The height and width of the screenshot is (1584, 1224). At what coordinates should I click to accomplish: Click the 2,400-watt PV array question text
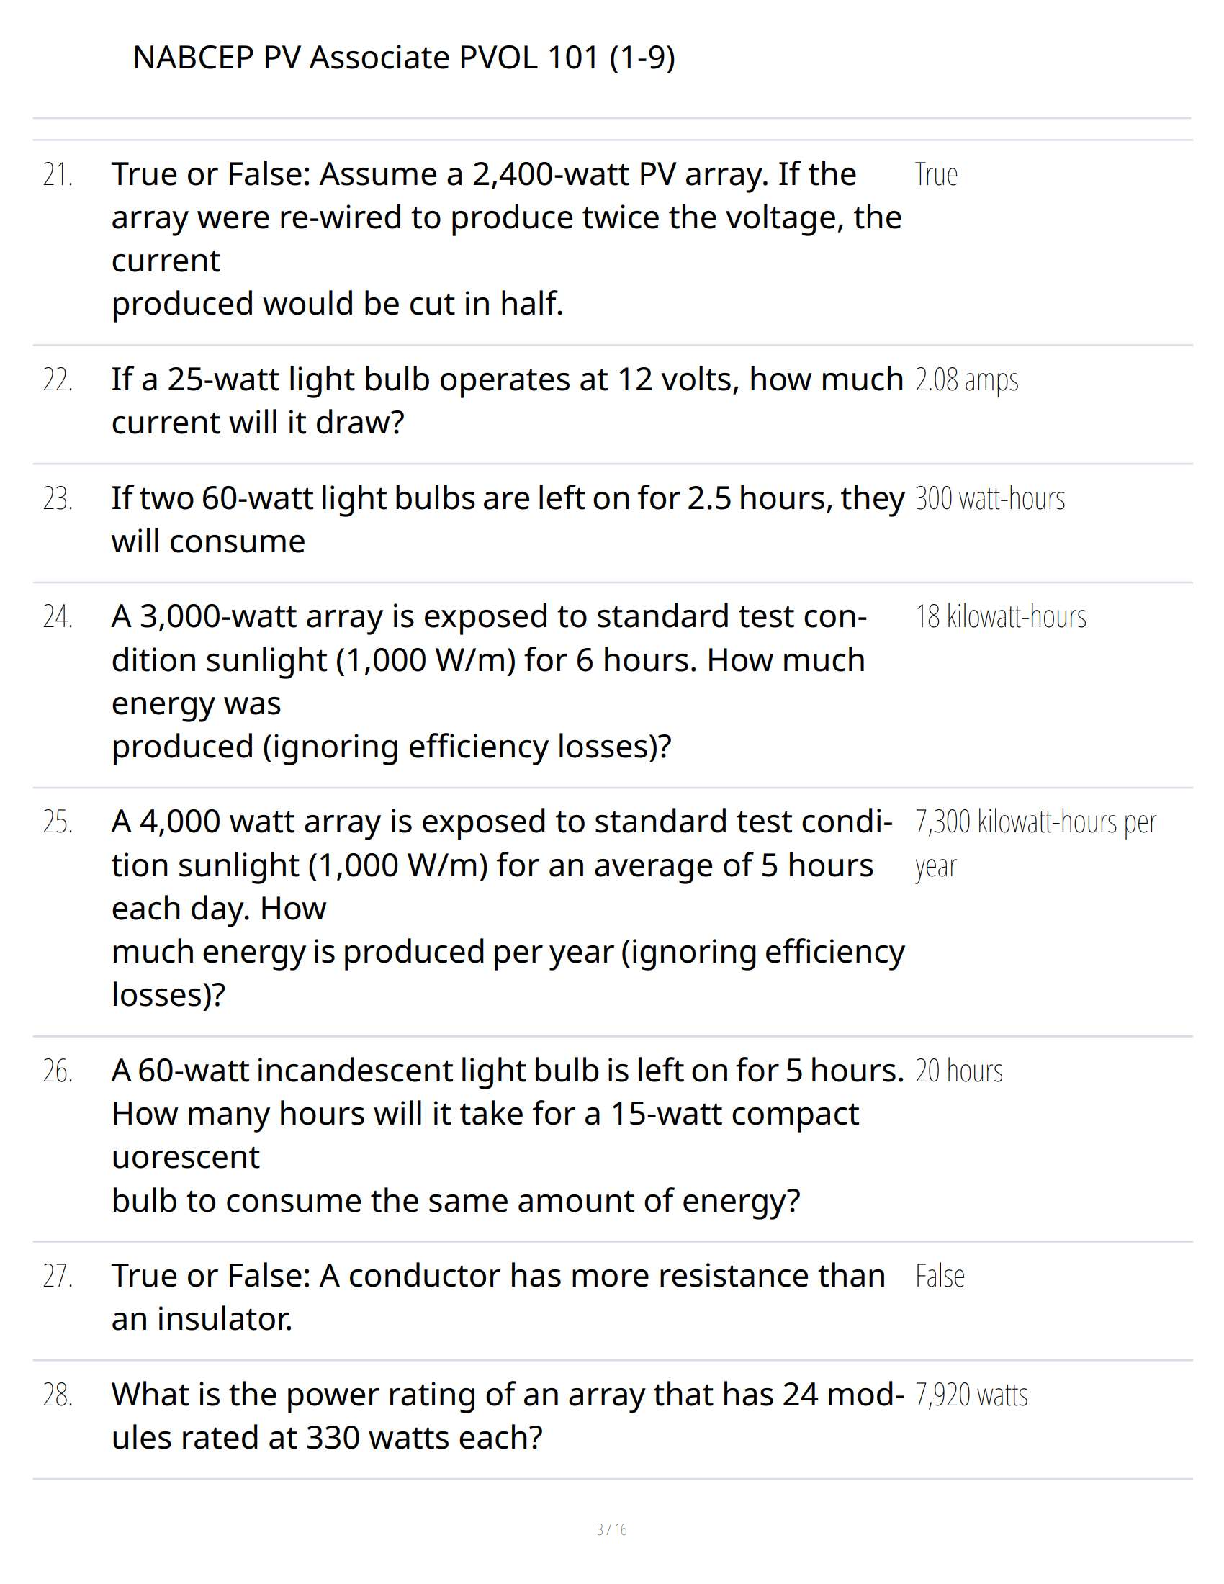pos(506,238)
